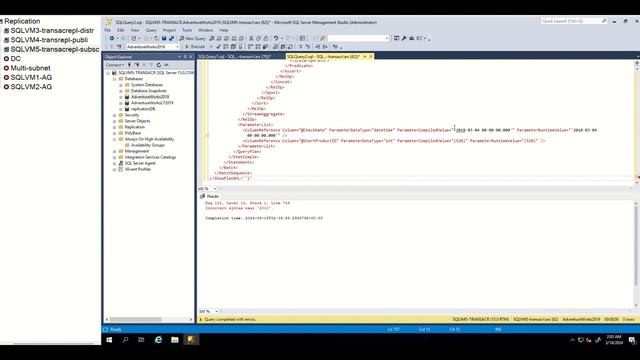Select the Multi-subnet entry
Viewport: 640px width, 360px height.
[30, 68]
